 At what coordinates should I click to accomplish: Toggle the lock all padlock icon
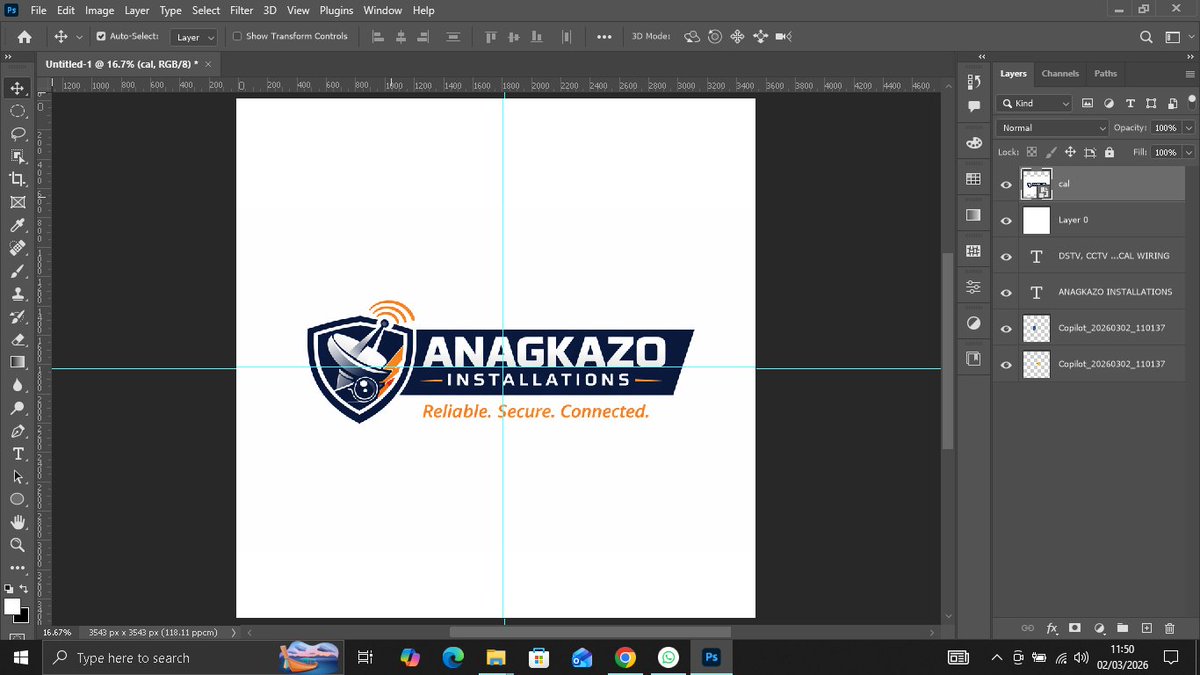1109,152
